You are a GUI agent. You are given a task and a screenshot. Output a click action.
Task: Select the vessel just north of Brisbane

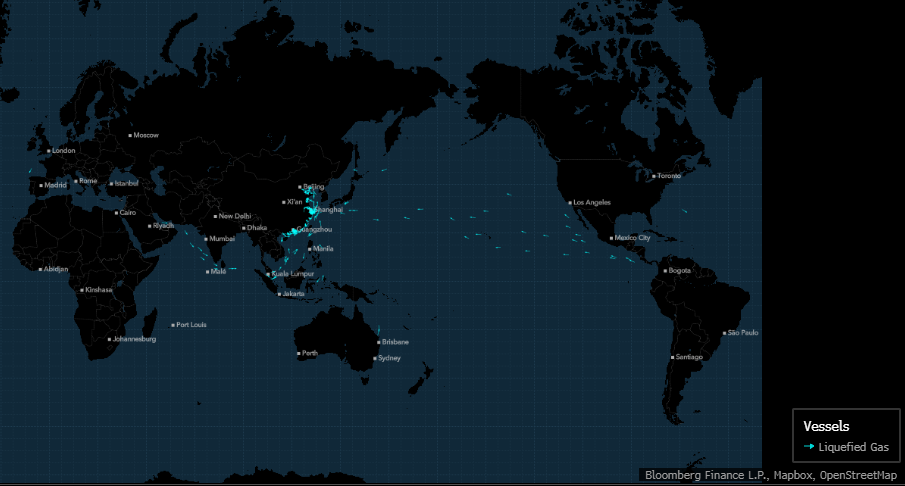[379, 330]
